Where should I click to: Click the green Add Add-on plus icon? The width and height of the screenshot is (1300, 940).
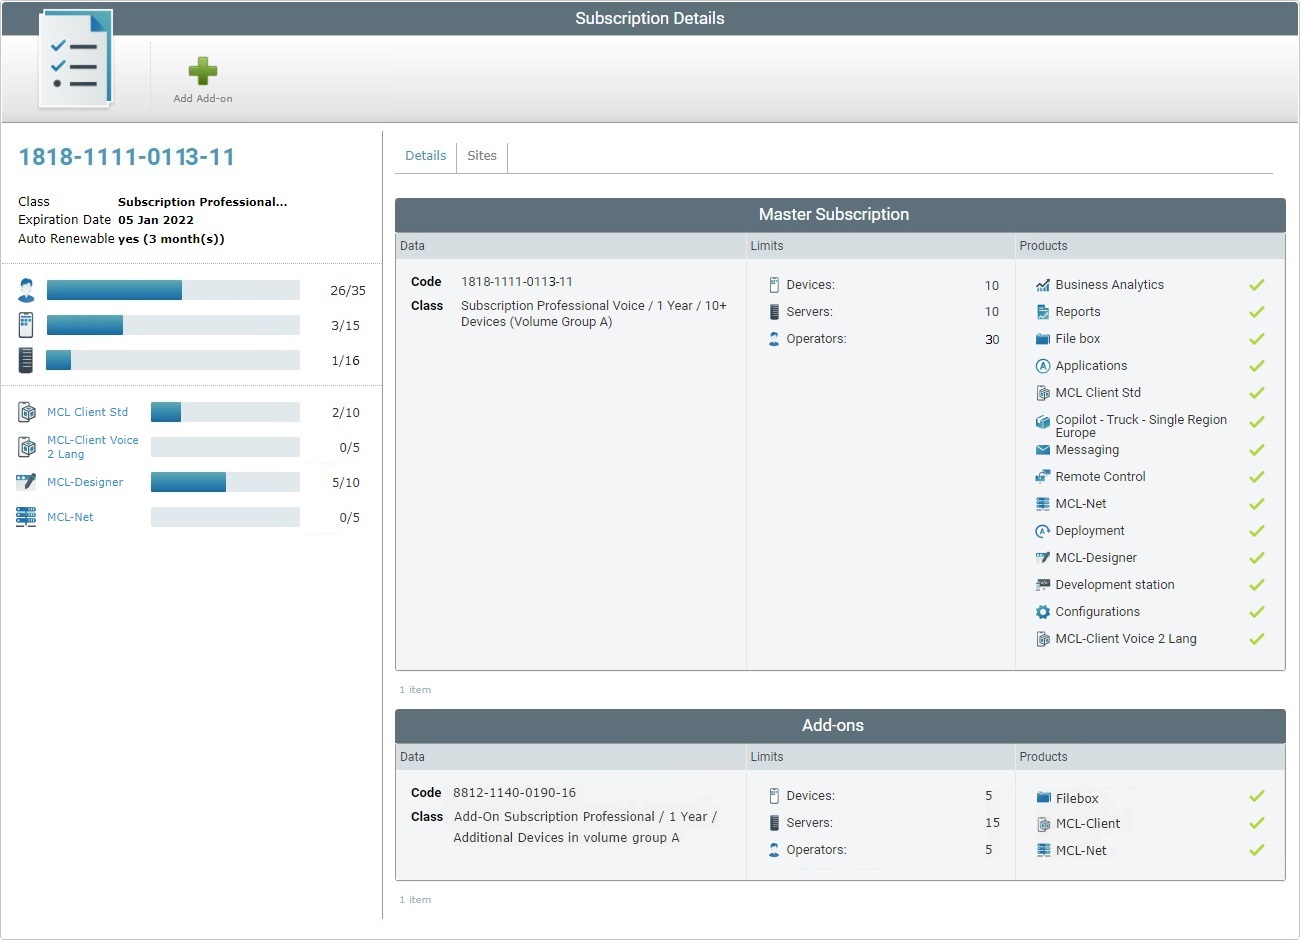coord(203,71)
